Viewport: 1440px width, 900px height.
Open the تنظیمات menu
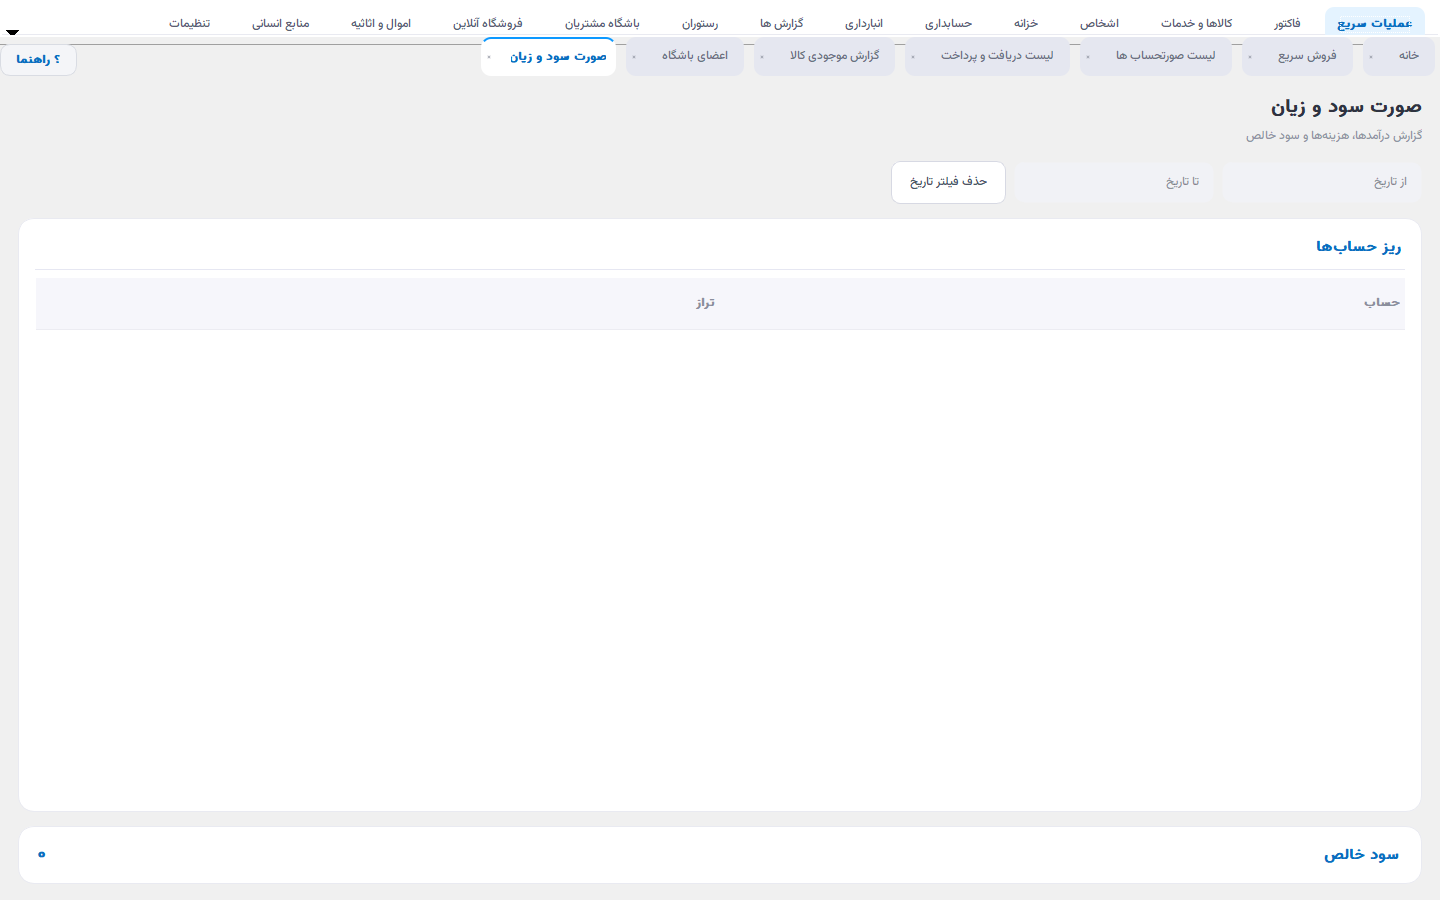[x=189, y=23]
